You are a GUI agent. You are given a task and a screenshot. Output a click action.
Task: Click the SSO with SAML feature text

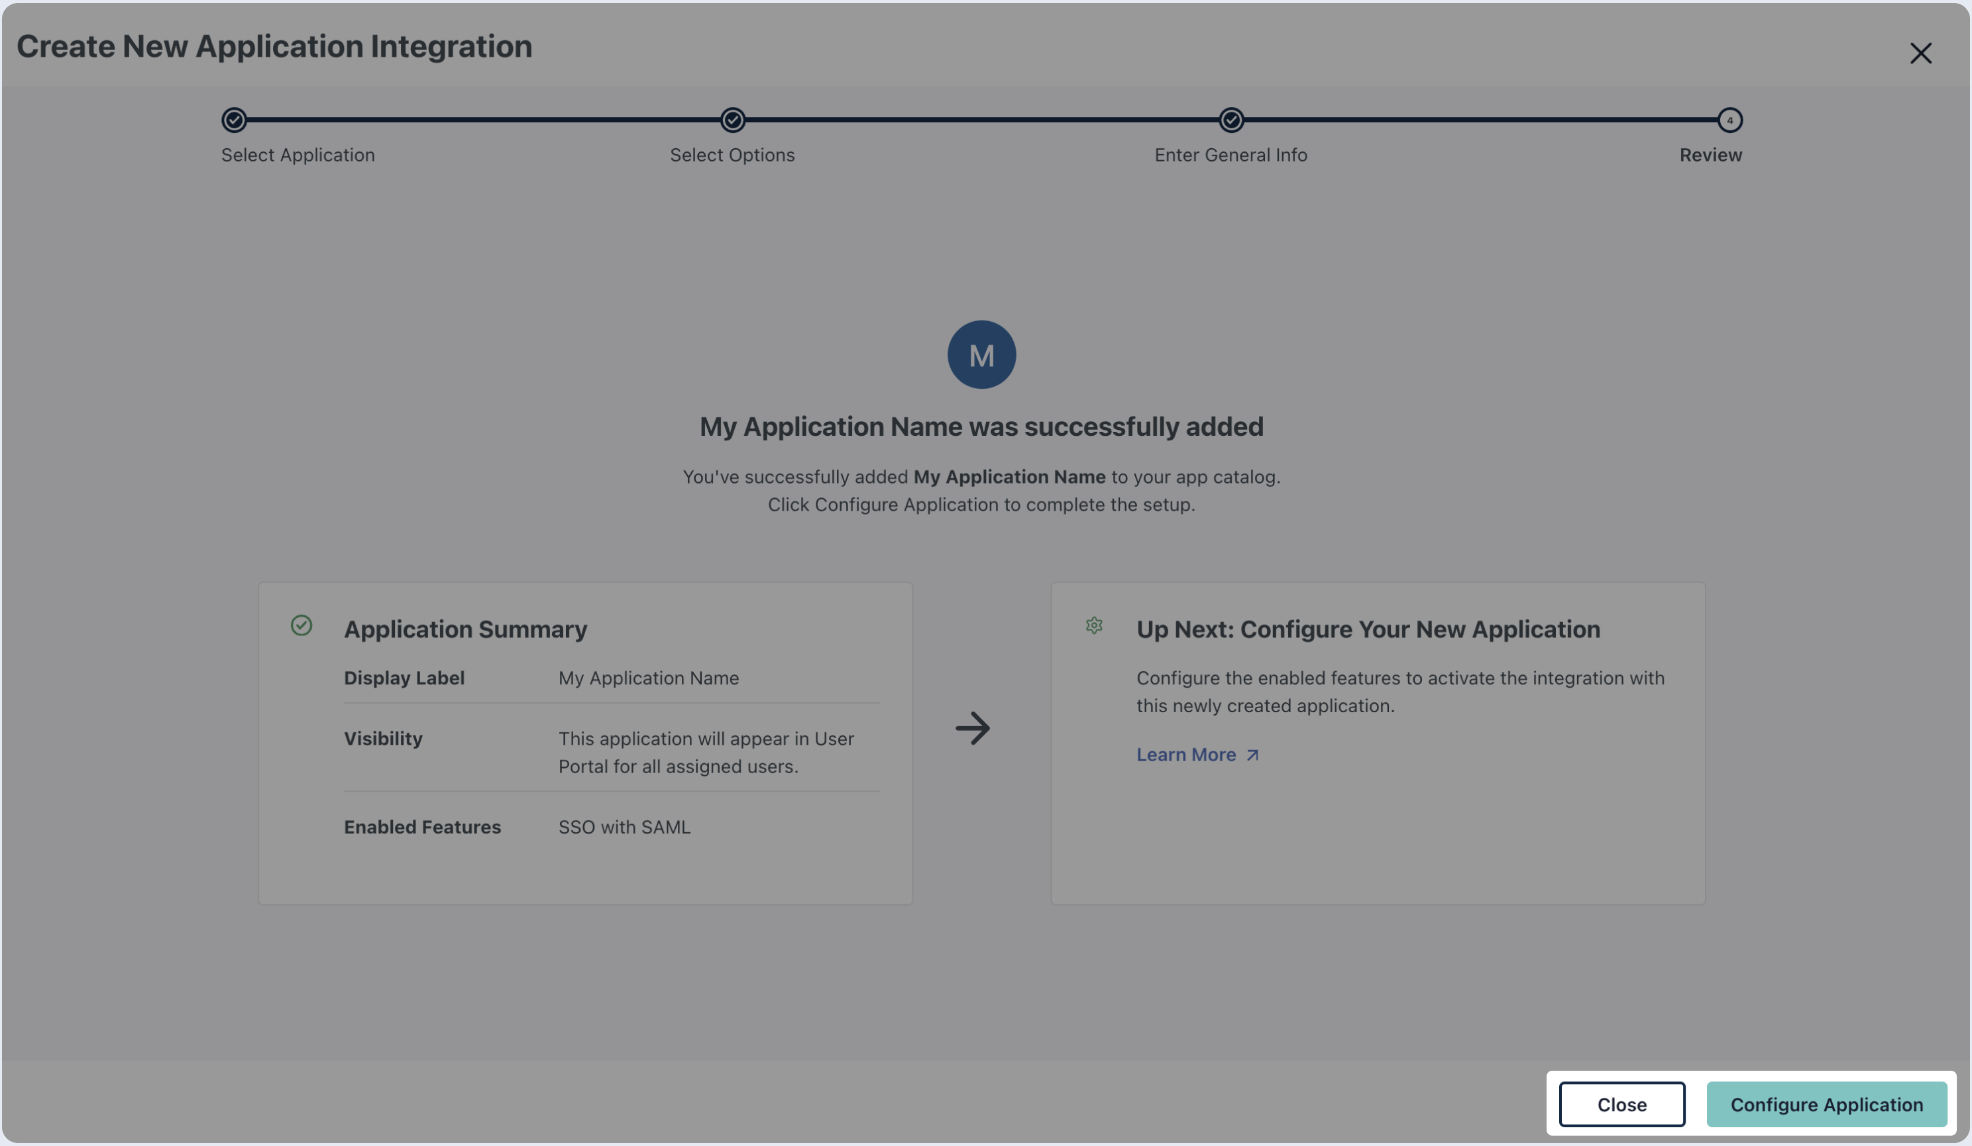(x=624, y=827)
